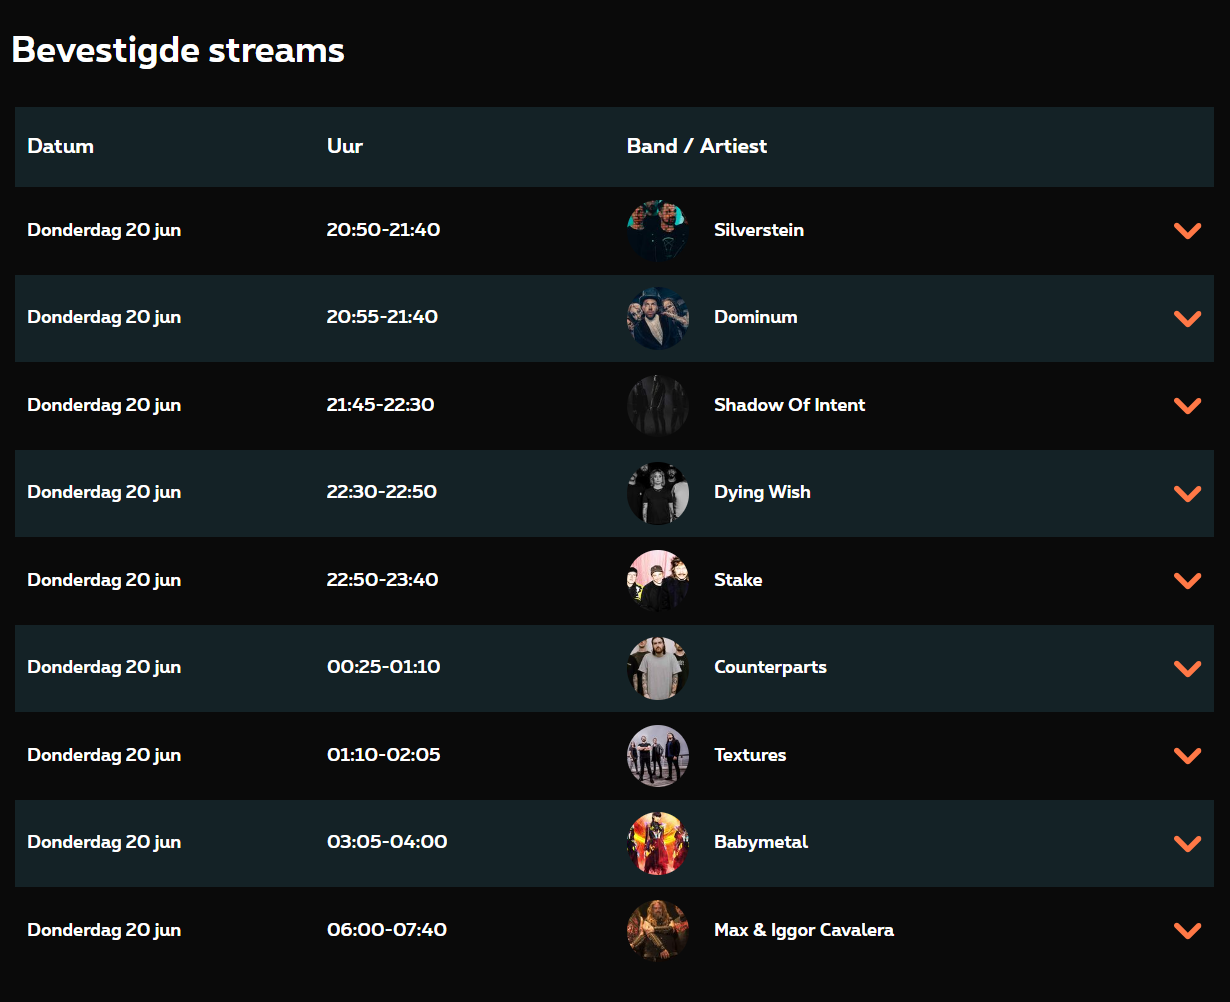Expand the Stake row chevron

pyautogui.click(x=1187, y=580)
